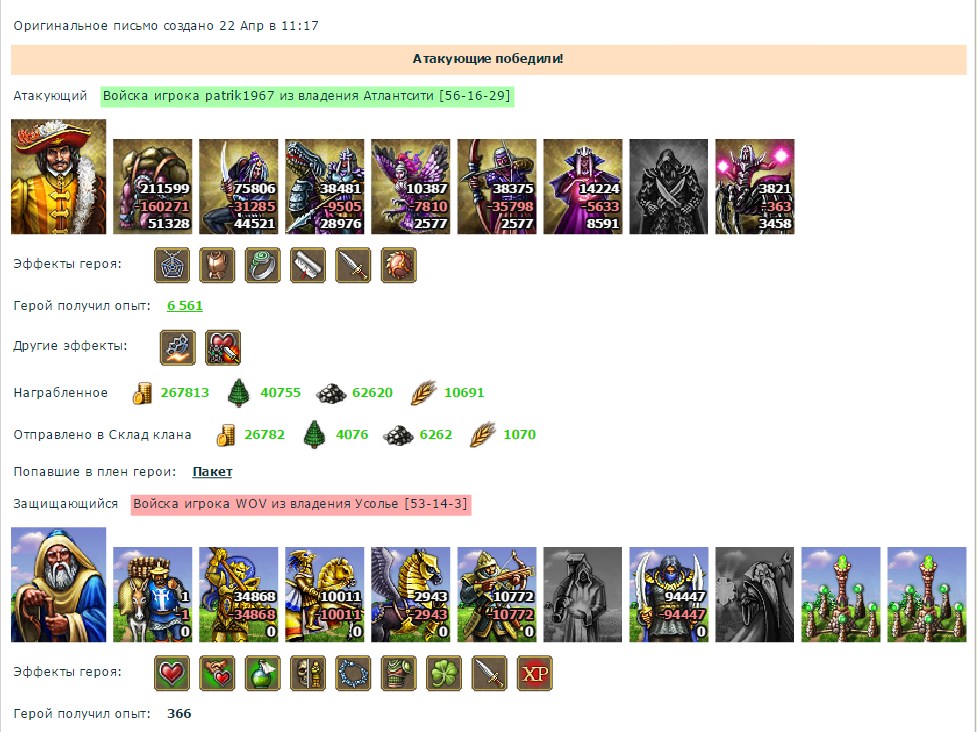This screenshot has width=977, height=732.
Task: Click the blue bead necklace defender effect icon
Action: click(x=353, y=673)
